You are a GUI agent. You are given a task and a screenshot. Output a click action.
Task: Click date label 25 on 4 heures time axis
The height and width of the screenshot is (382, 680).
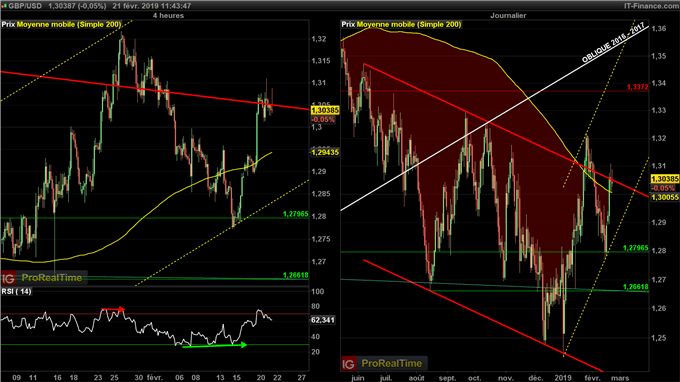(114, 378)
